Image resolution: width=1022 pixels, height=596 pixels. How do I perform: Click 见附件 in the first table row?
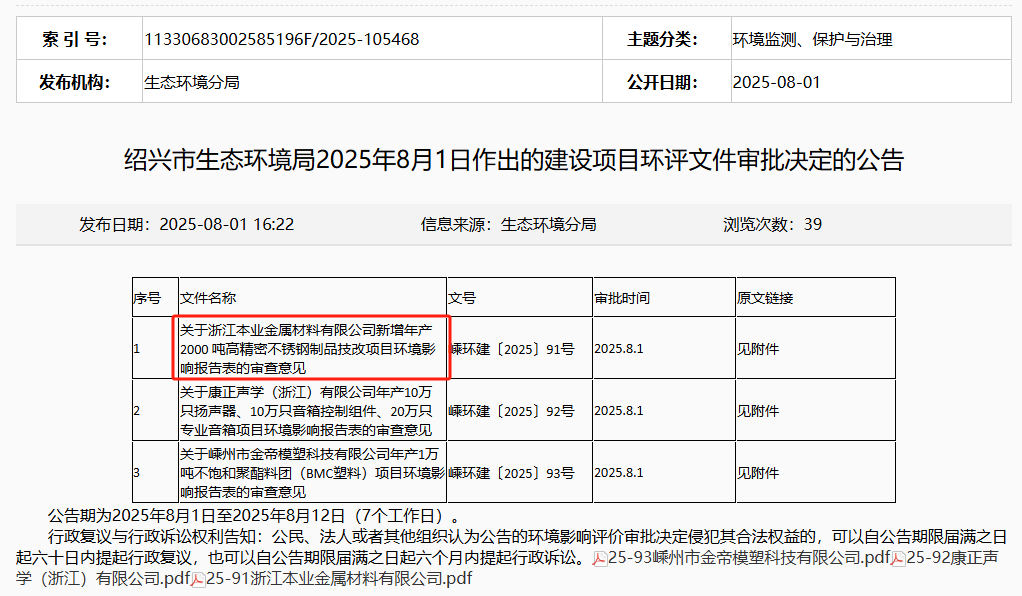click(x=757, y=349)
